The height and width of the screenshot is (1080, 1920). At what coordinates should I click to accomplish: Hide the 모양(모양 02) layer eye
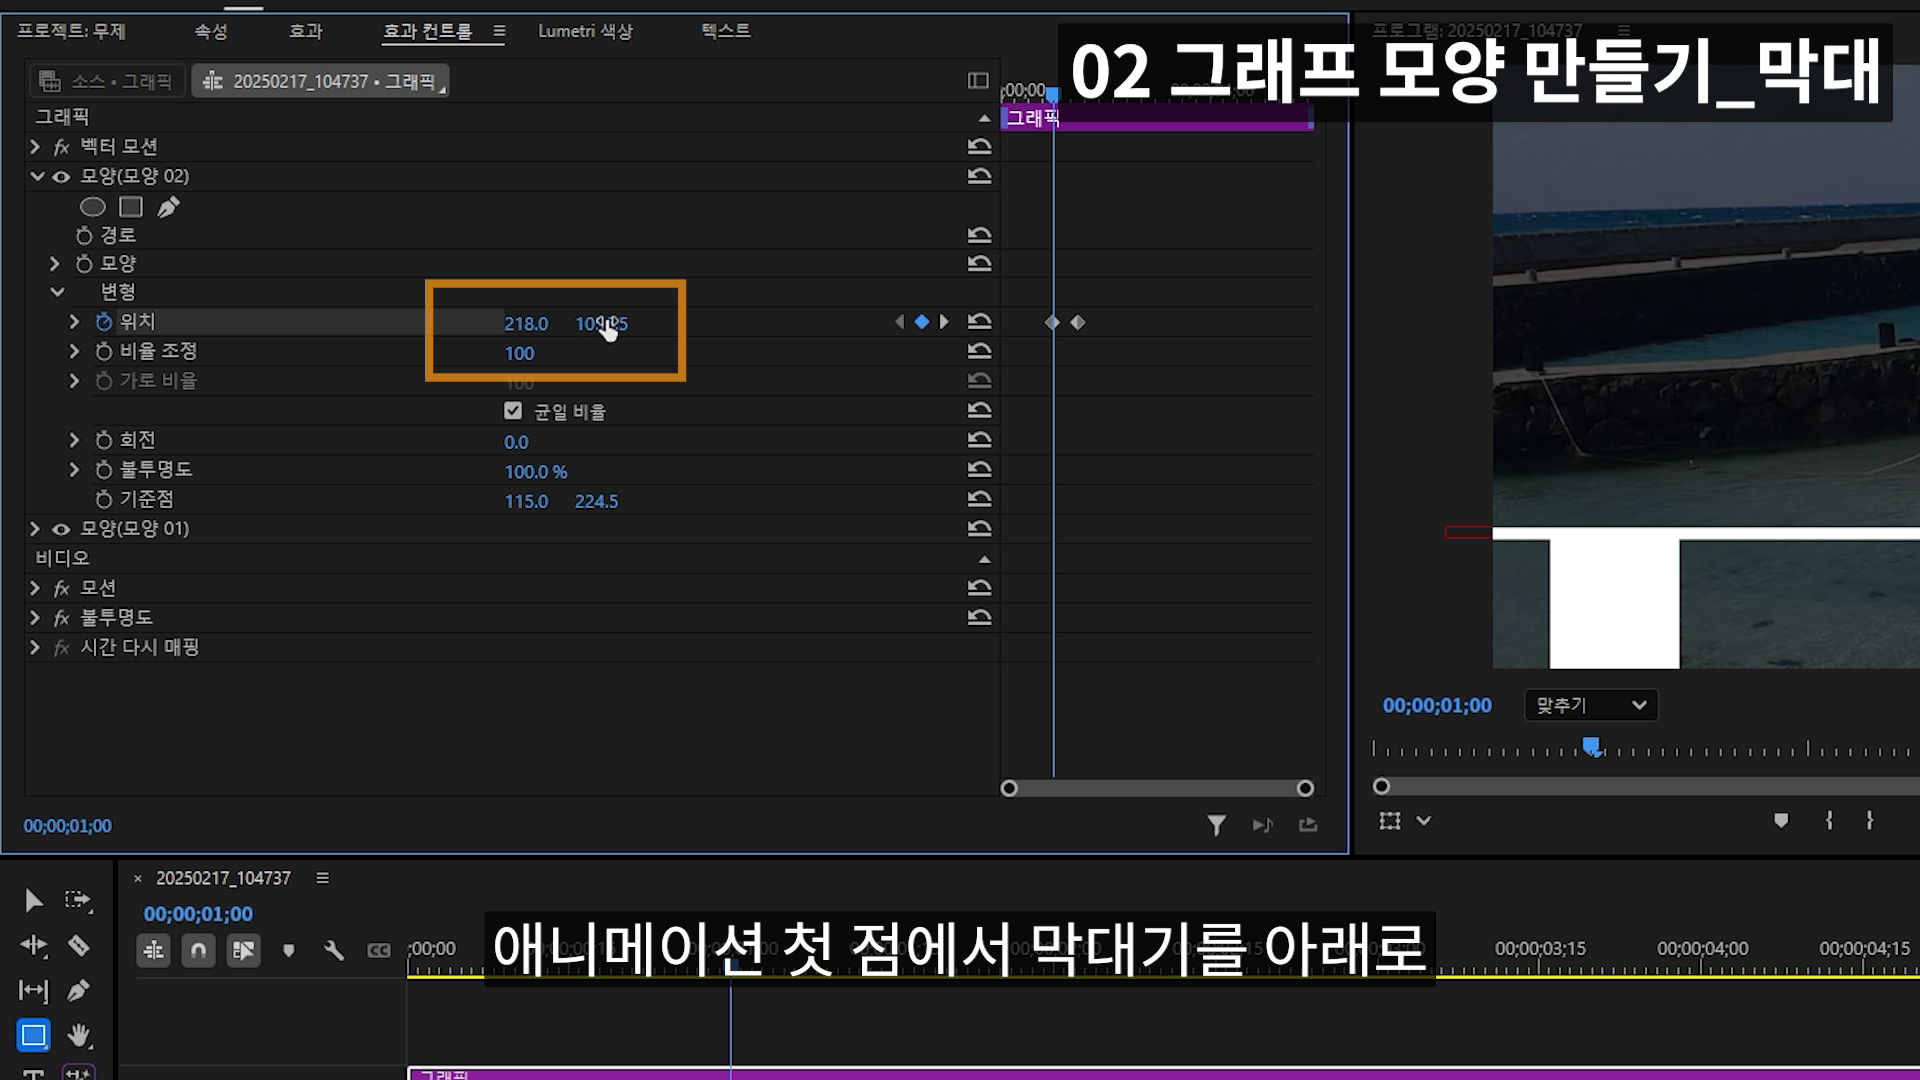[x=61, y=177]
